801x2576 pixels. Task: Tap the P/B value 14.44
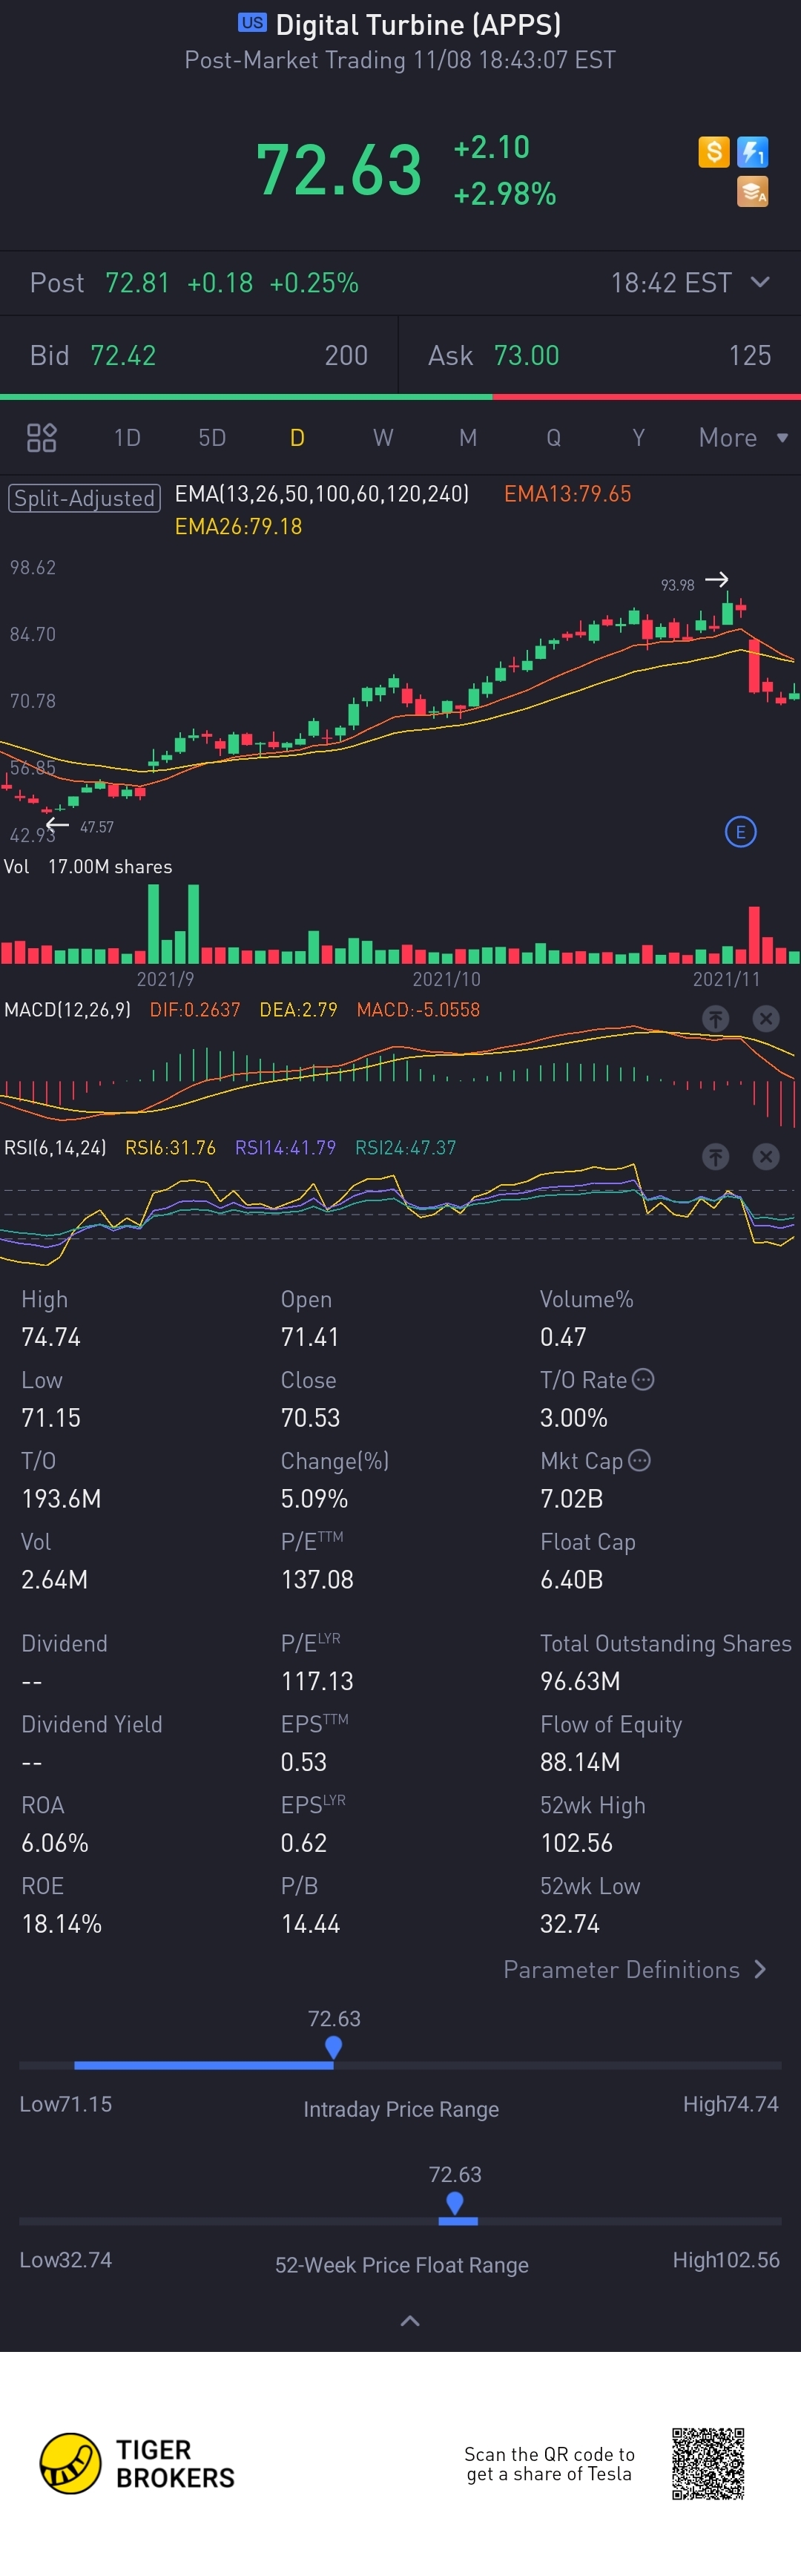[x=310, y=1923]
